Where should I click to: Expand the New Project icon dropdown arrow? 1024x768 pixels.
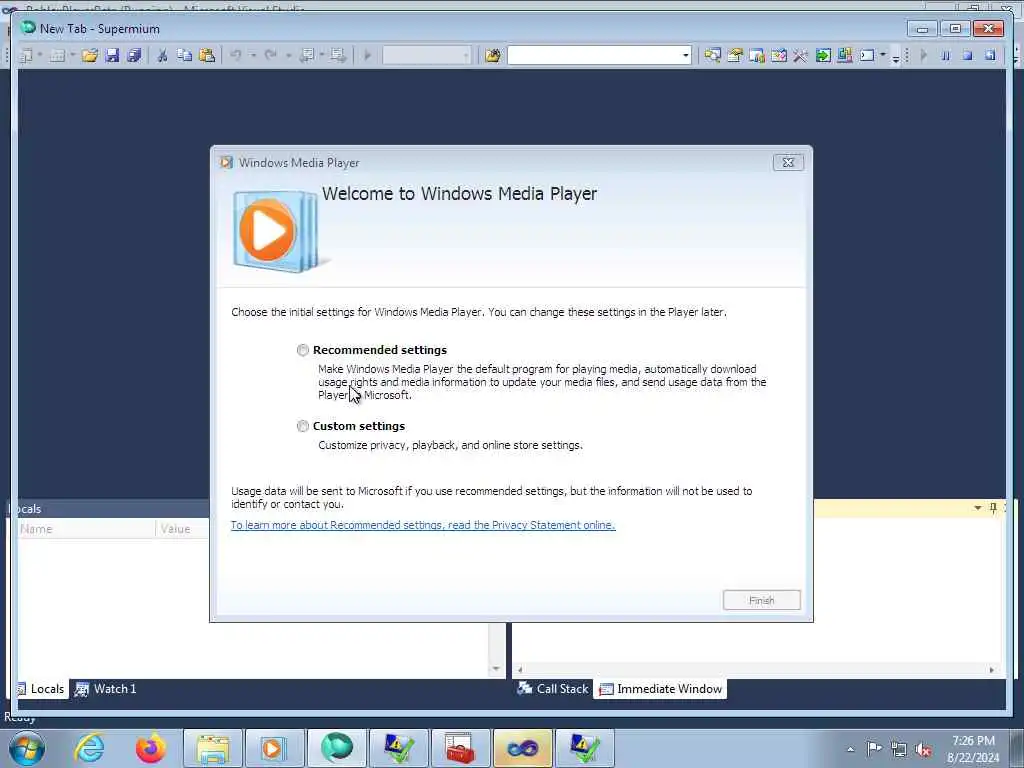[40, 56]
